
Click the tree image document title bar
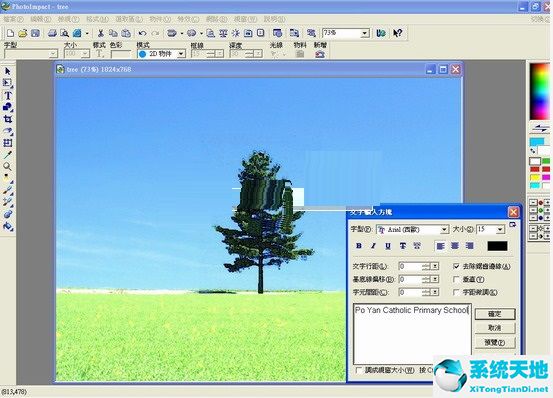[258, 69]
